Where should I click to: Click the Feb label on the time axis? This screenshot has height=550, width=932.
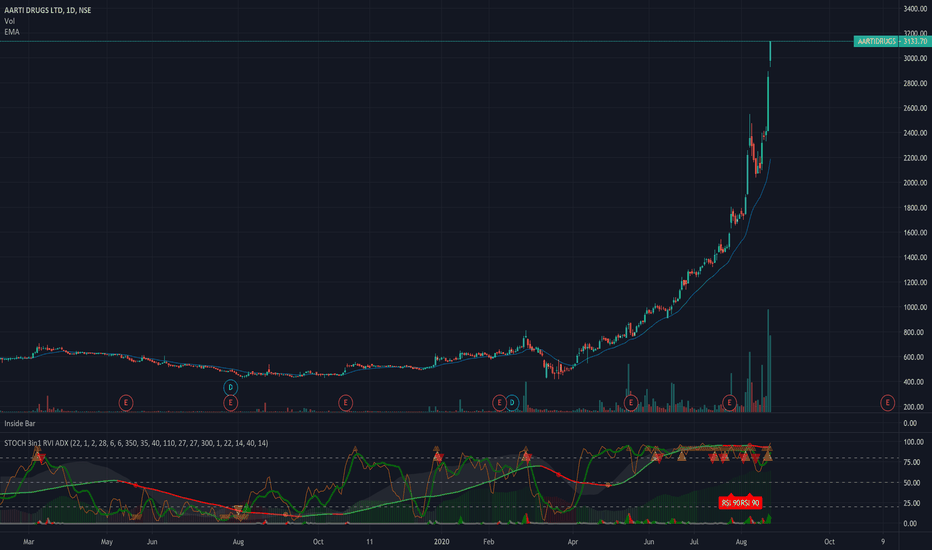coord(489,542)
